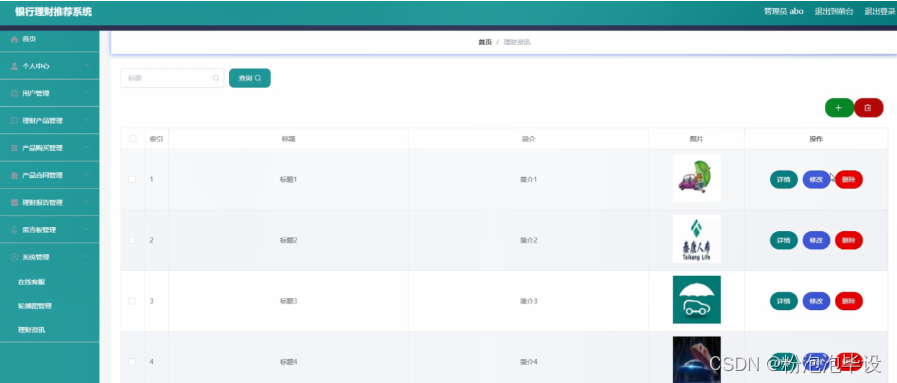Screen dimensions: 897x383
Task: Click the person icon beside 个人中心
Action: coord(15,66)
